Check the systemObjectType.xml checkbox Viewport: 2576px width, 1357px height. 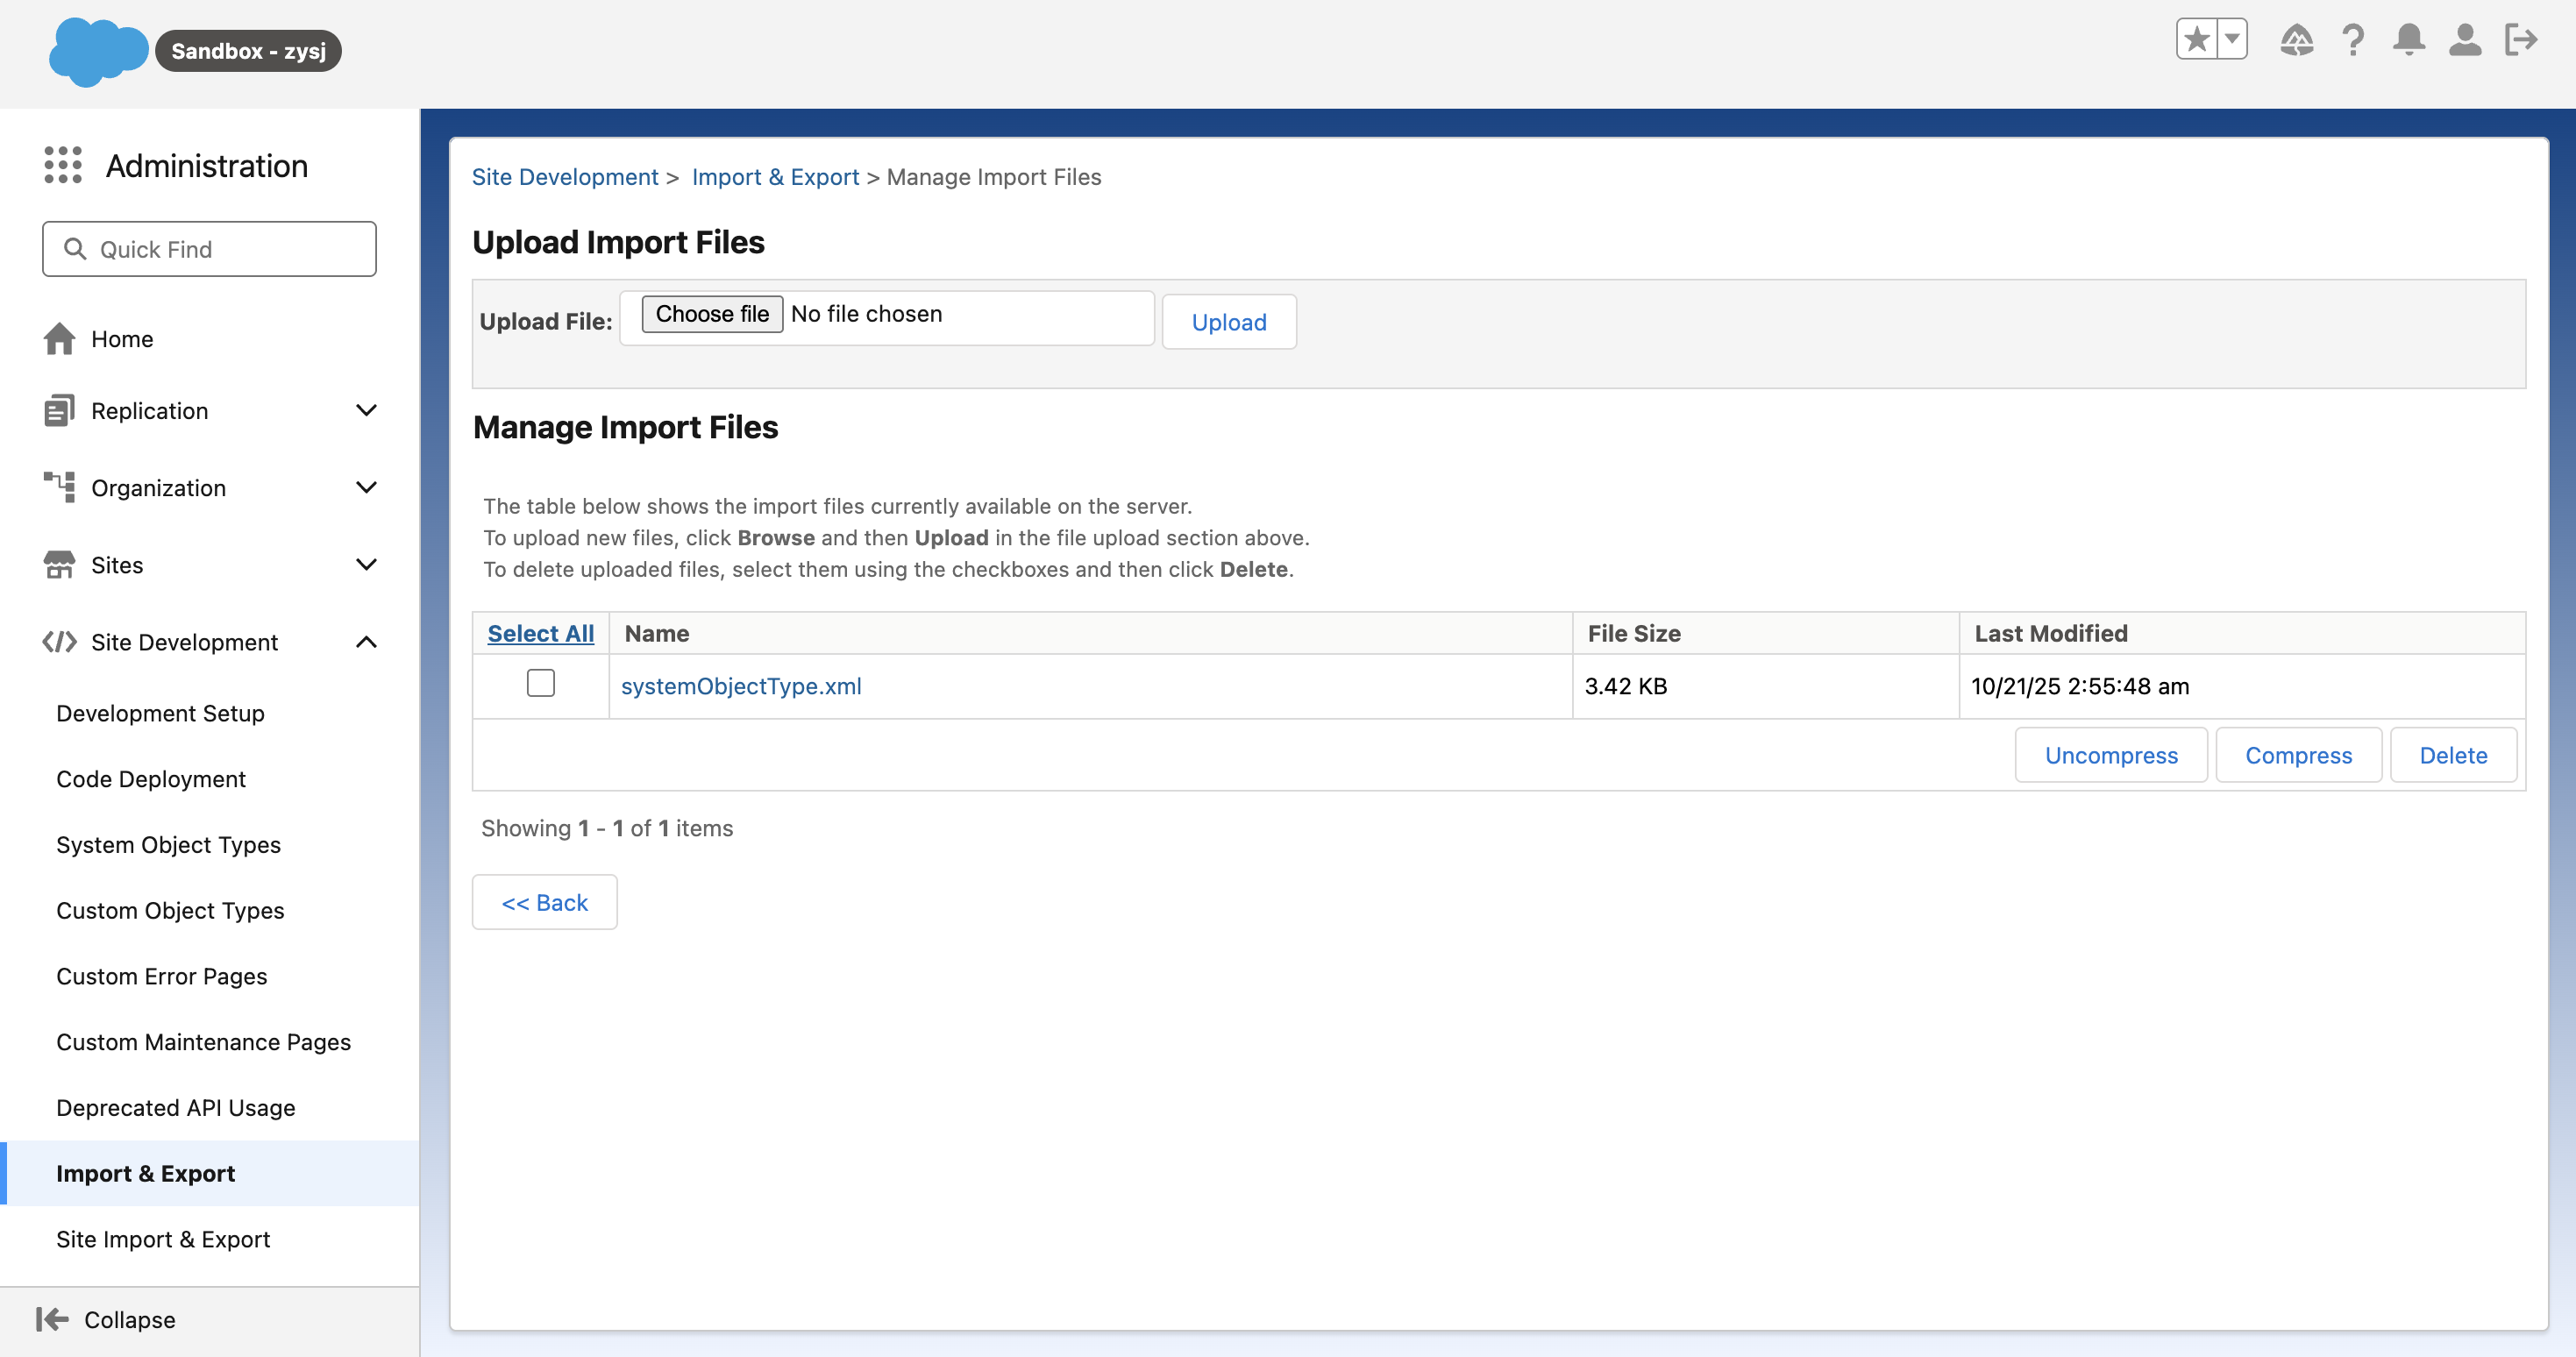click(x=540, y=683)
